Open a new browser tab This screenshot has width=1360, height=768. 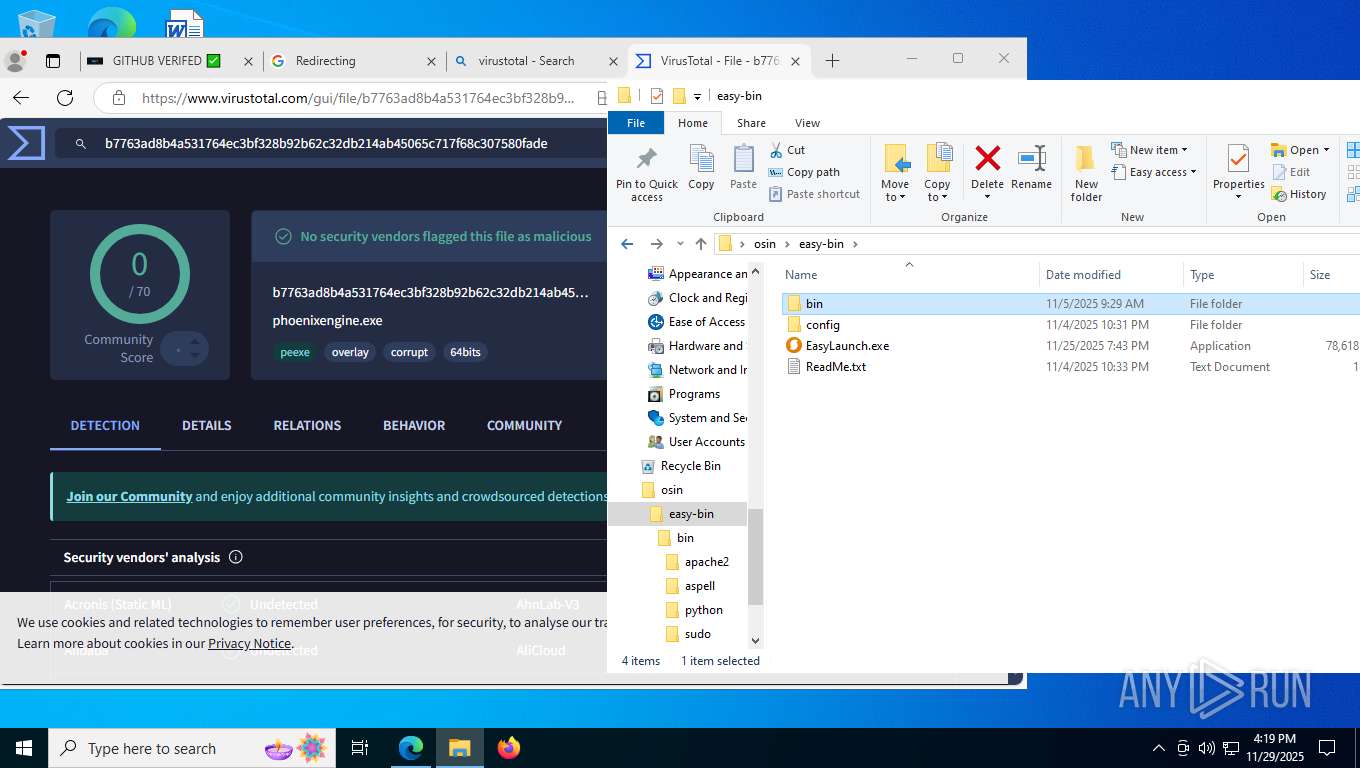click(832, 61)
